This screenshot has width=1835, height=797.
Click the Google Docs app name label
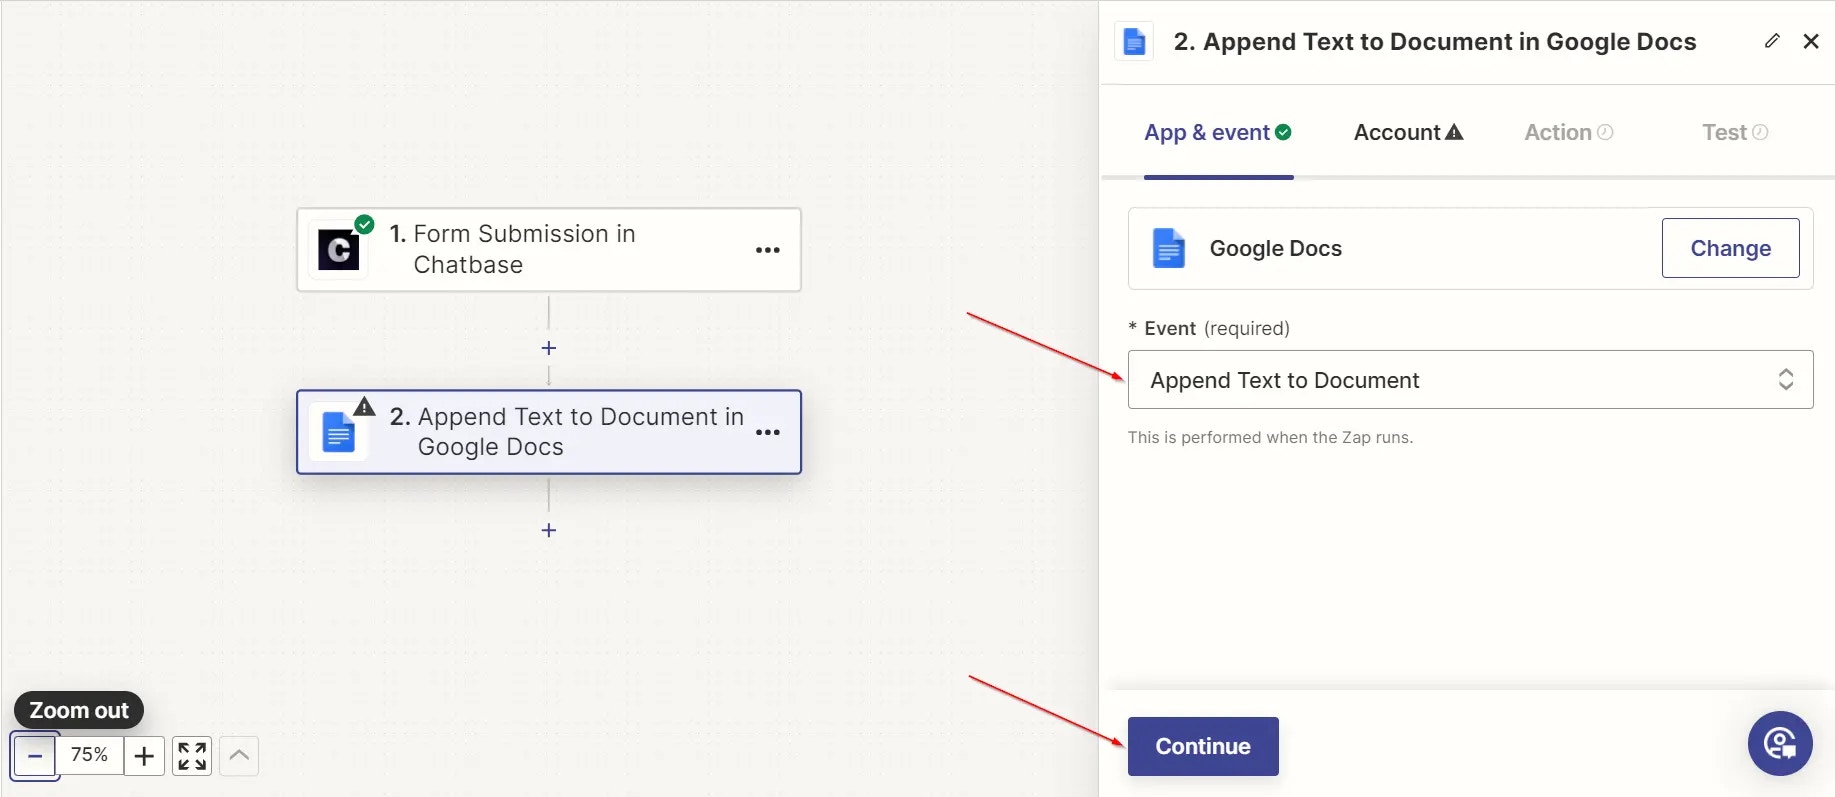tap(1276, 248)
